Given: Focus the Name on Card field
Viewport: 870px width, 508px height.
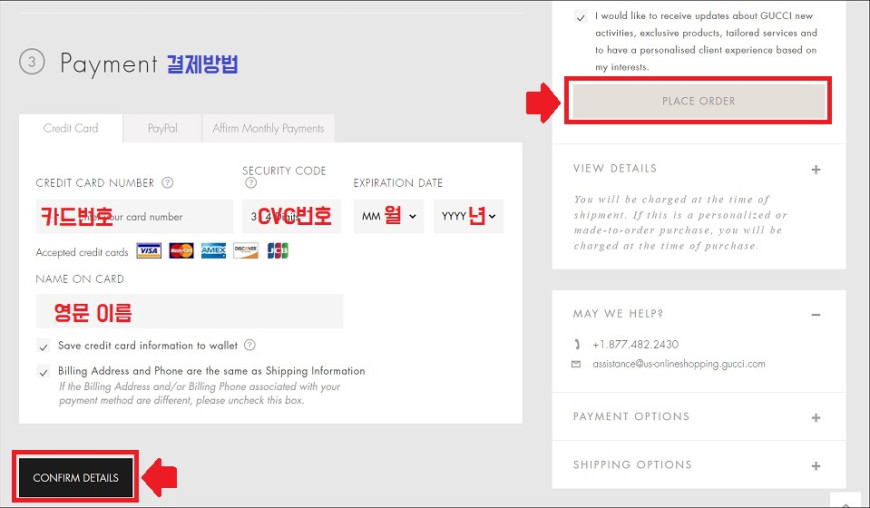Looking at the screenshot, I should pyautogui.click(x=189, y=311).
